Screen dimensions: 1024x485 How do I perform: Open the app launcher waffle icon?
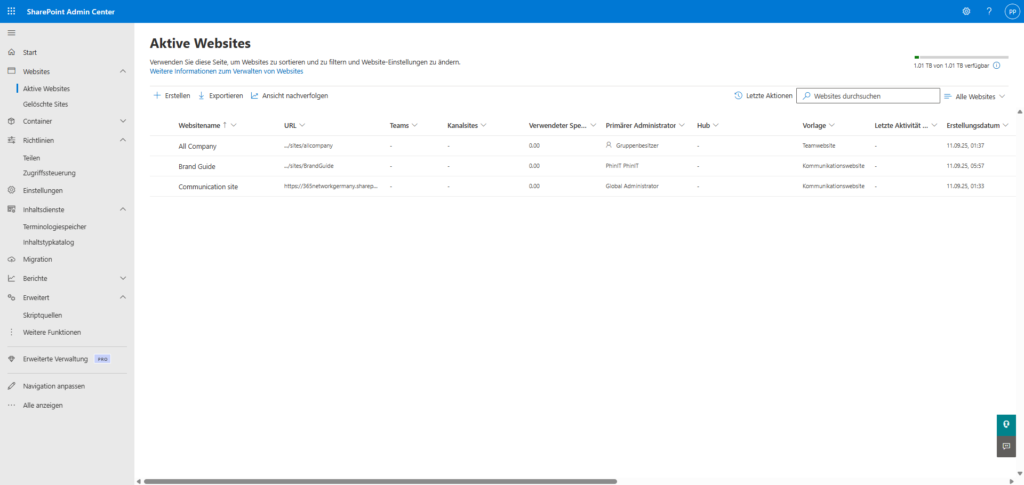11,11
